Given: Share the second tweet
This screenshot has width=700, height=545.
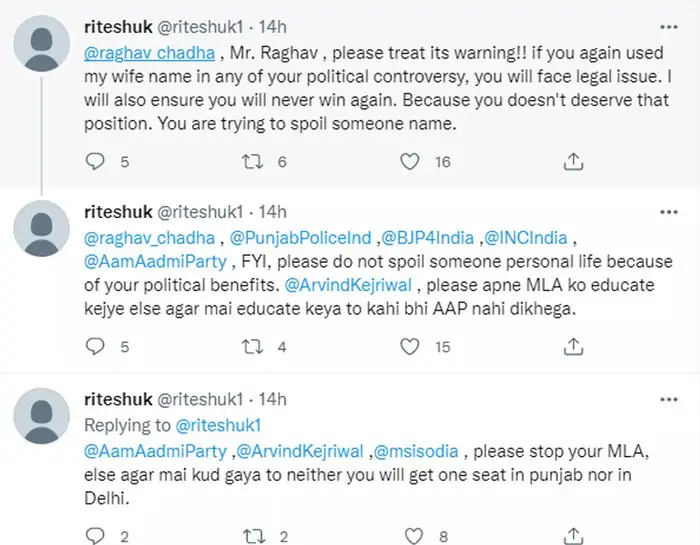Looking at the screenshot, I should [574, 347].
